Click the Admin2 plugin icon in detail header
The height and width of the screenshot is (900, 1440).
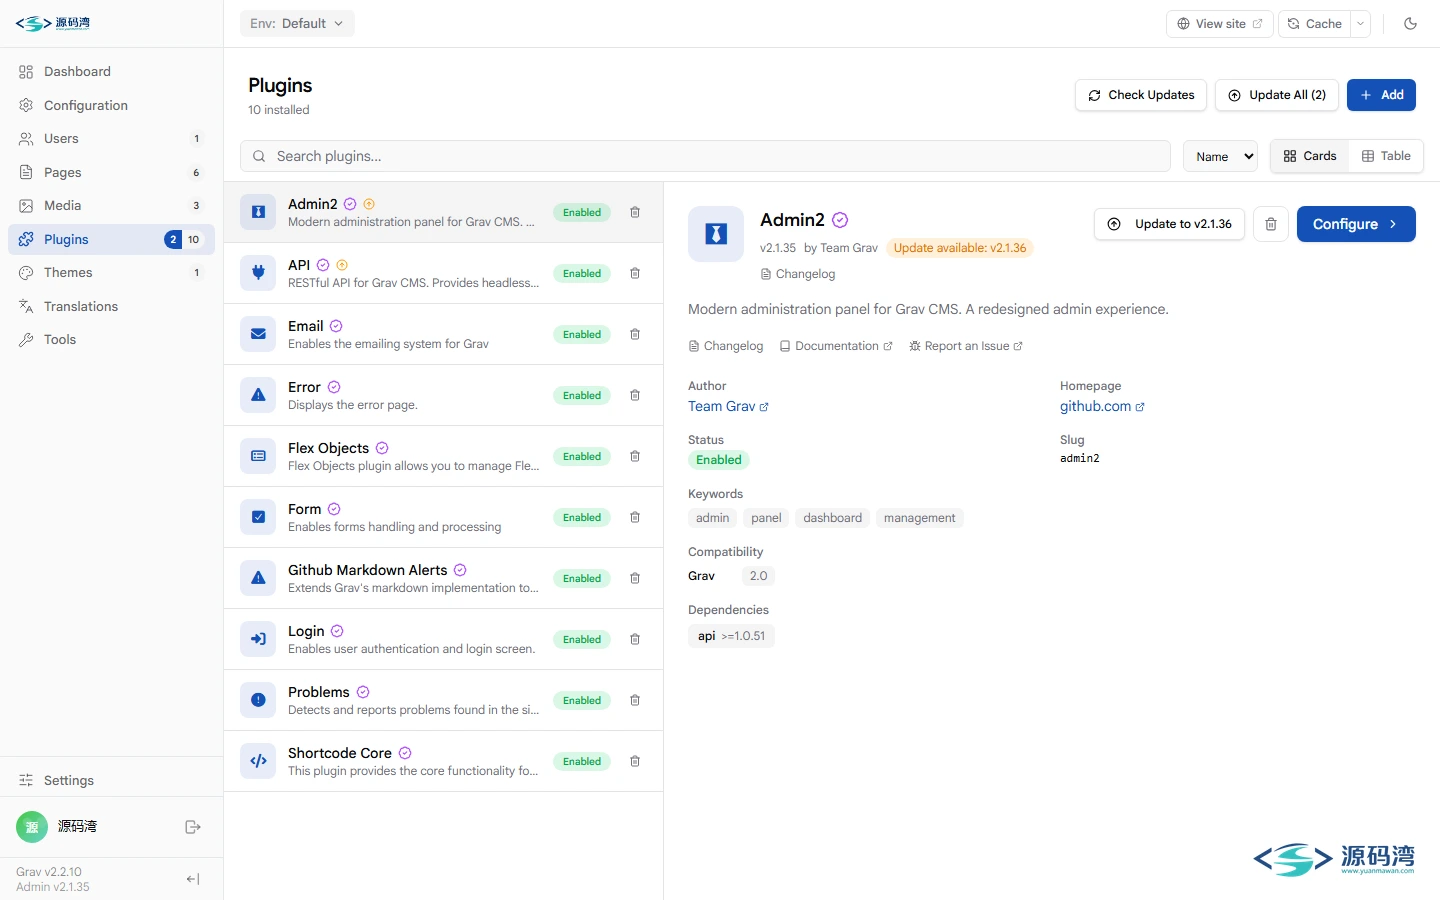coord(716,234)
